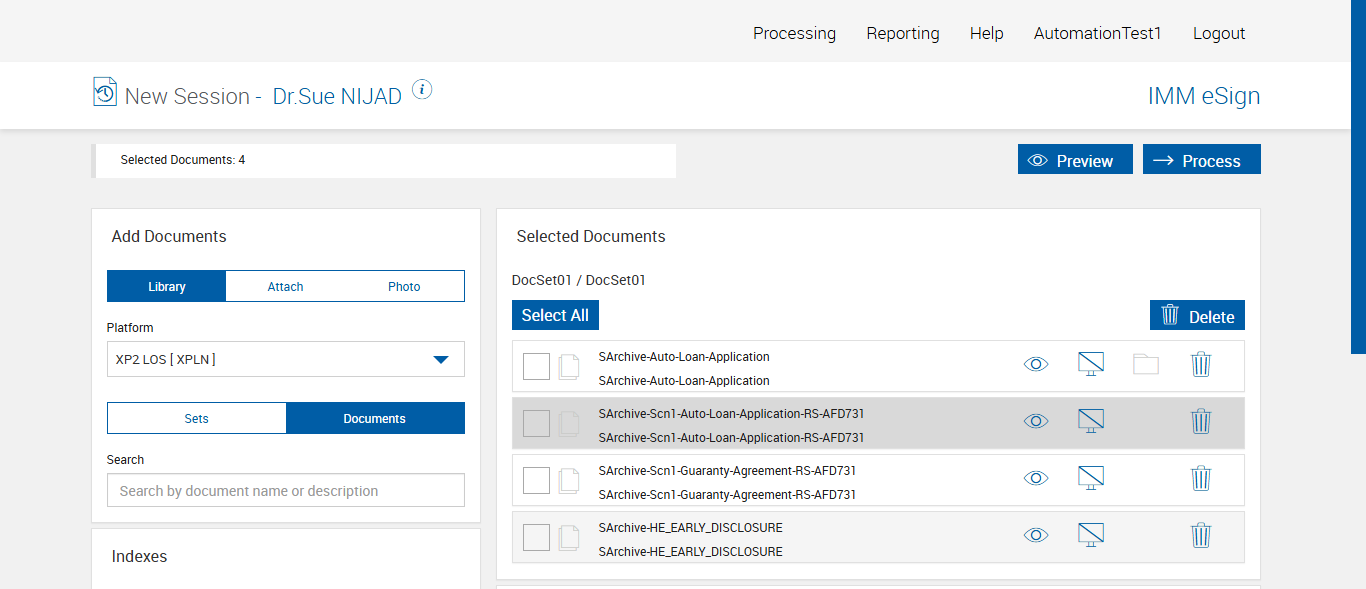Click the info icon beside Dr.Sue NIJAD
Viewport: 1366px width, 589px height.
click(x=422, y=90)
